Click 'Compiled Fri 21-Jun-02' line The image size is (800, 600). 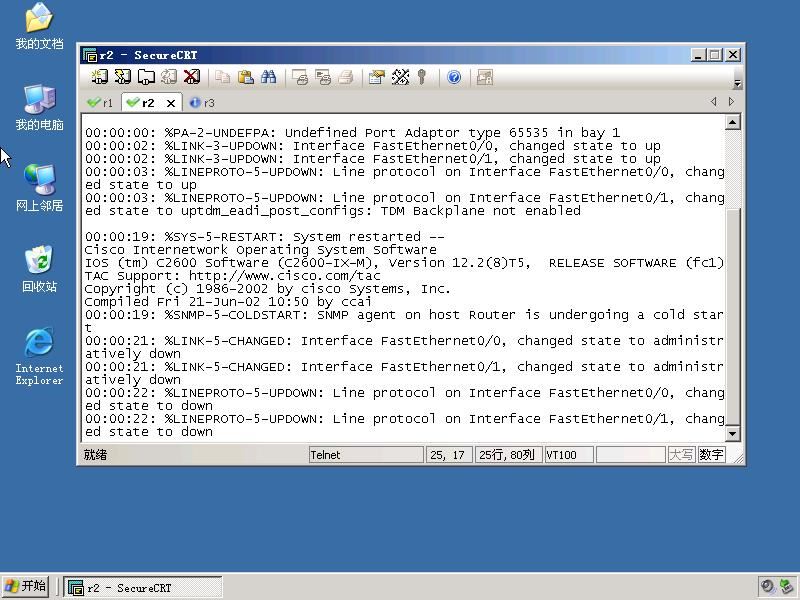click(228, 302)
